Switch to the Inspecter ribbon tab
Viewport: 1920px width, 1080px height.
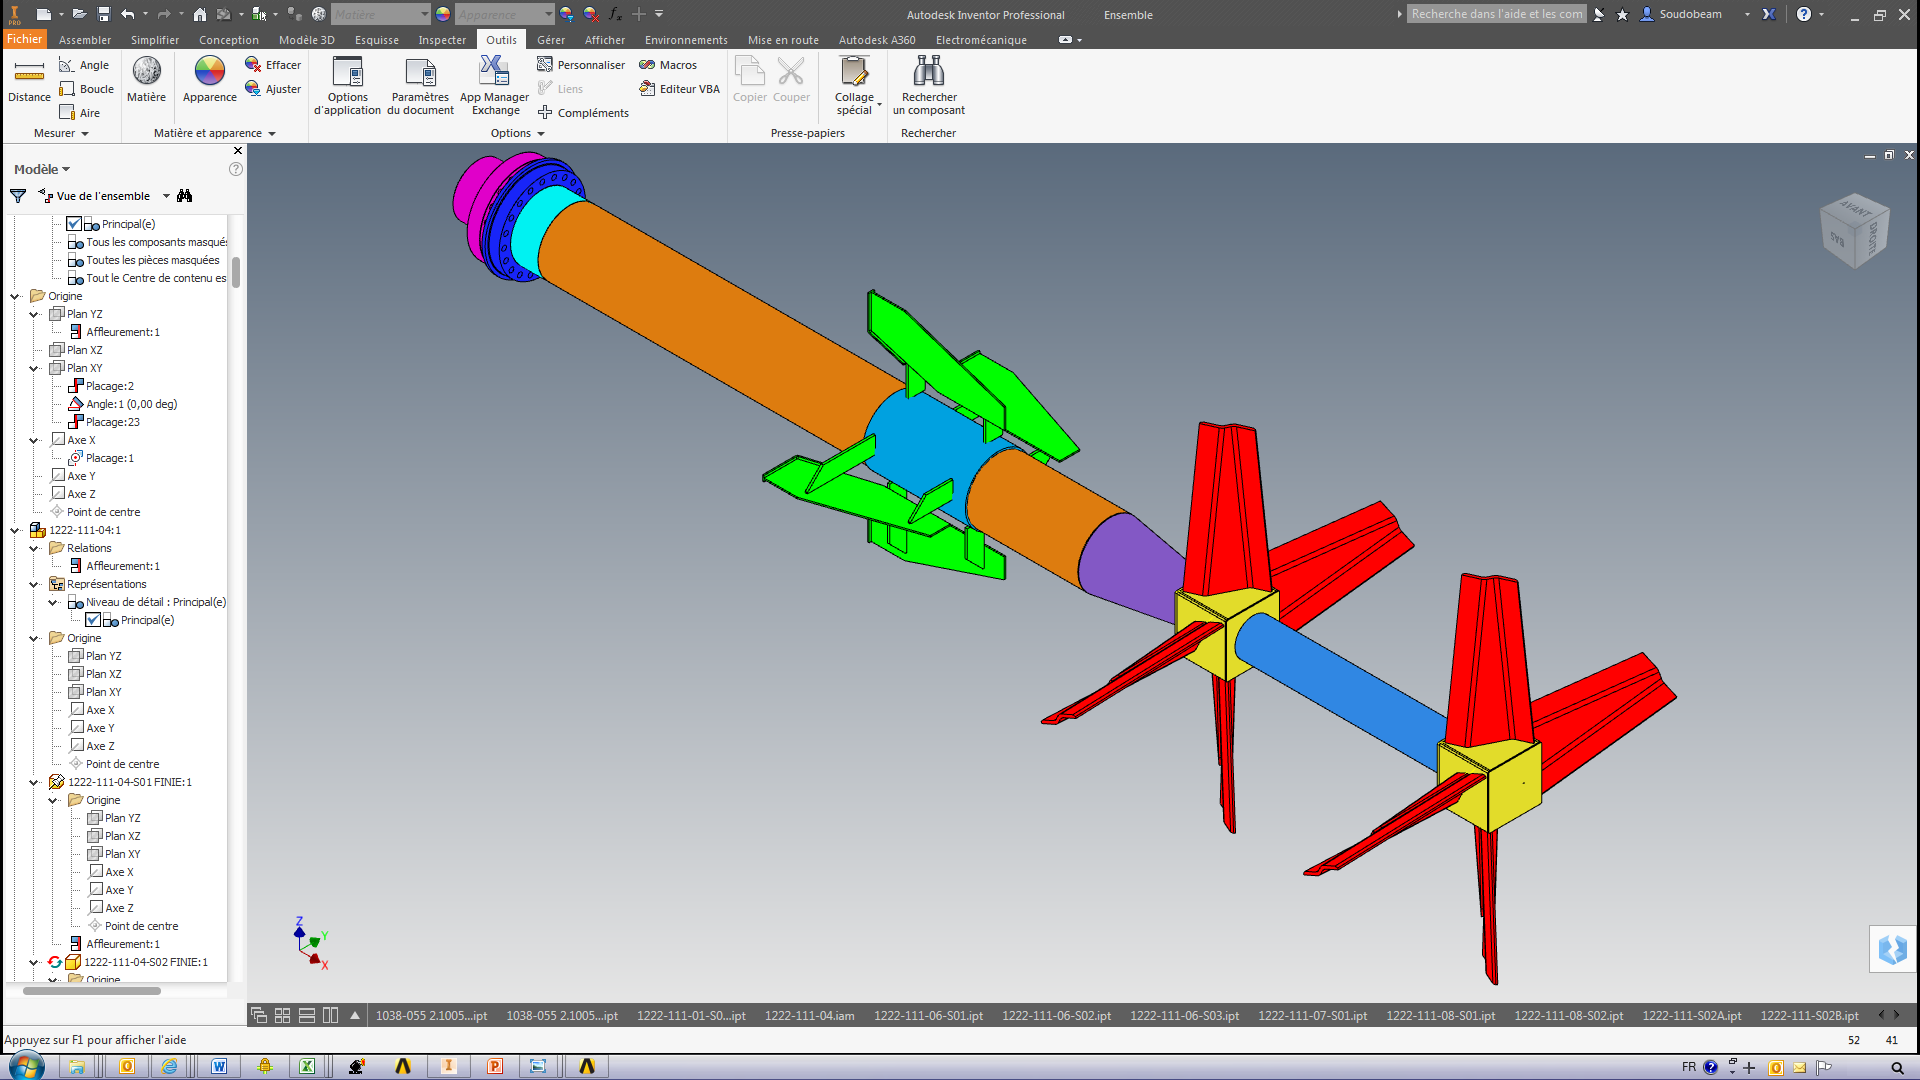(x=442, y=40)
